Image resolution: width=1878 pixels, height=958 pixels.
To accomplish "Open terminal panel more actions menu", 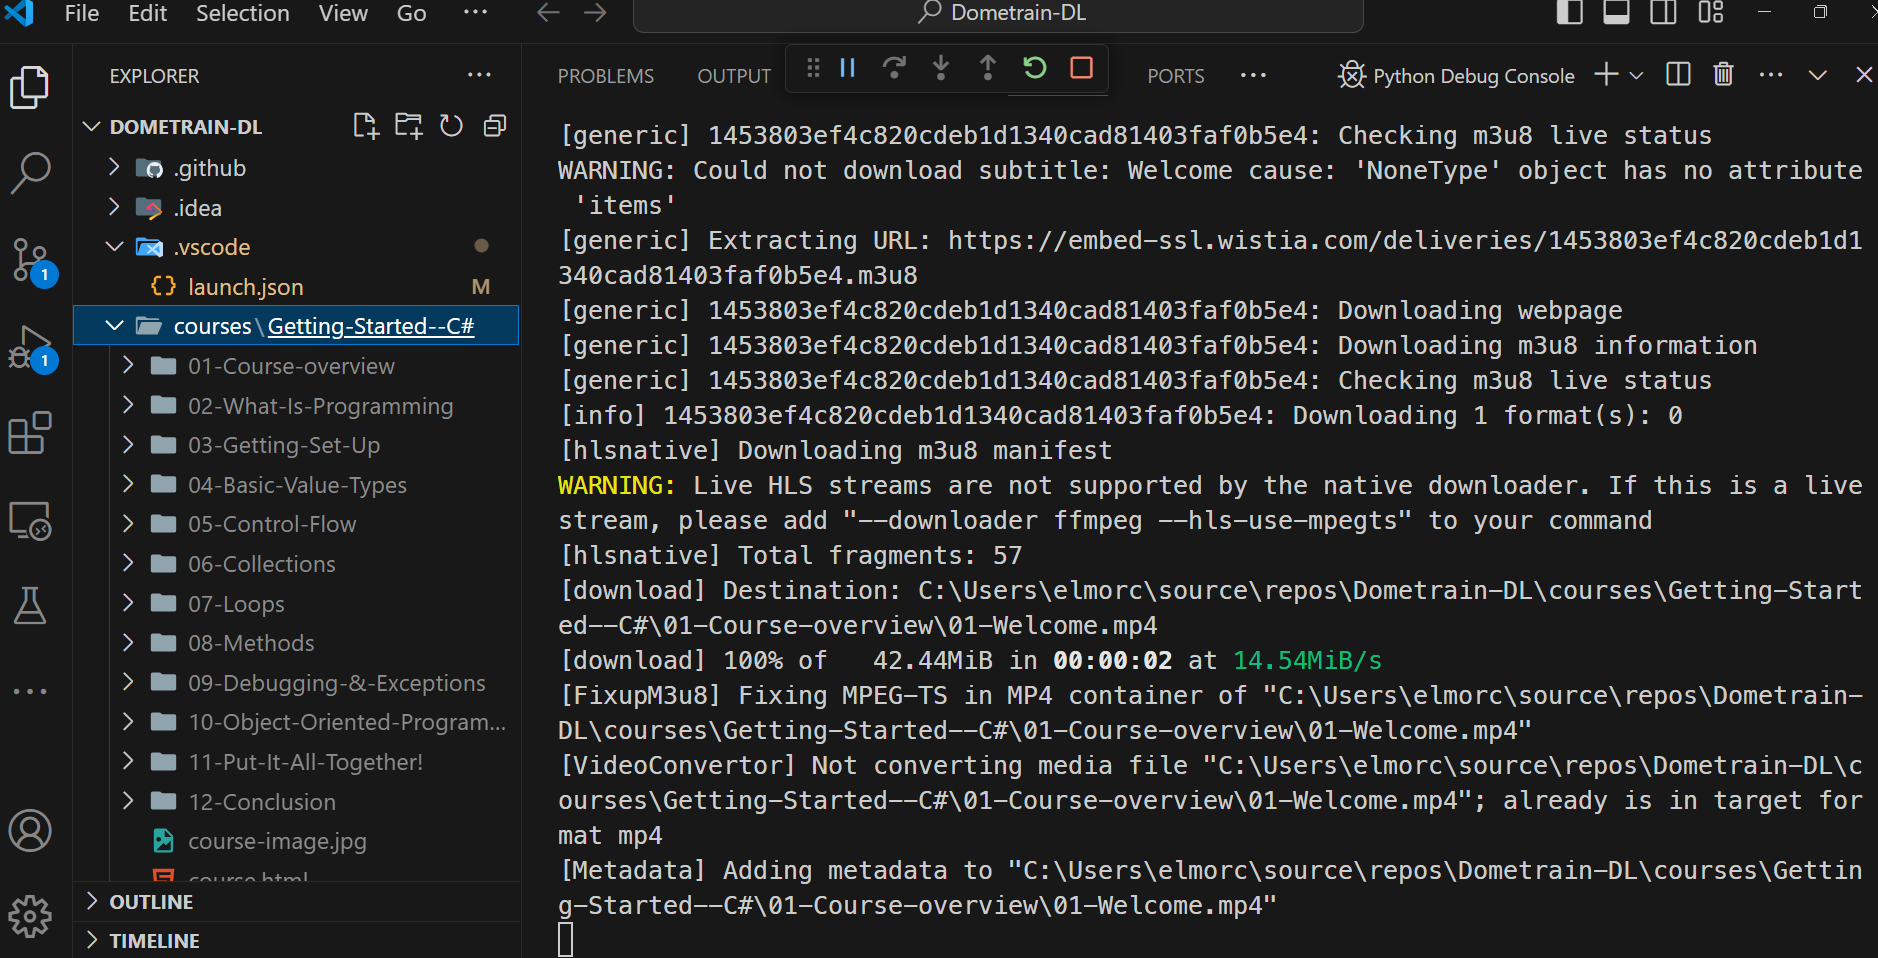I will click(1770, 75).
